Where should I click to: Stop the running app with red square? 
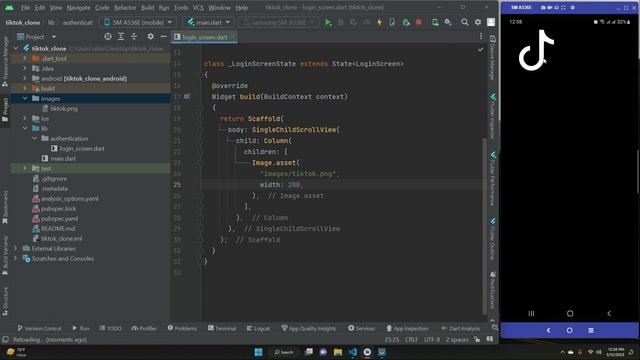click(418, 22)
